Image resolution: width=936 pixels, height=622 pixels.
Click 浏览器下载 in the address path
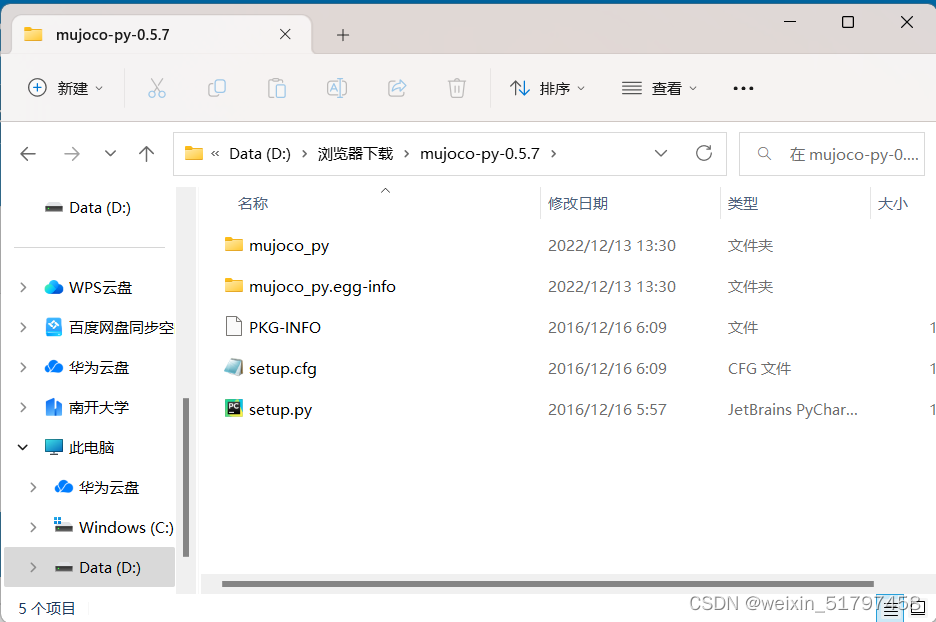(x=355, y=154)
